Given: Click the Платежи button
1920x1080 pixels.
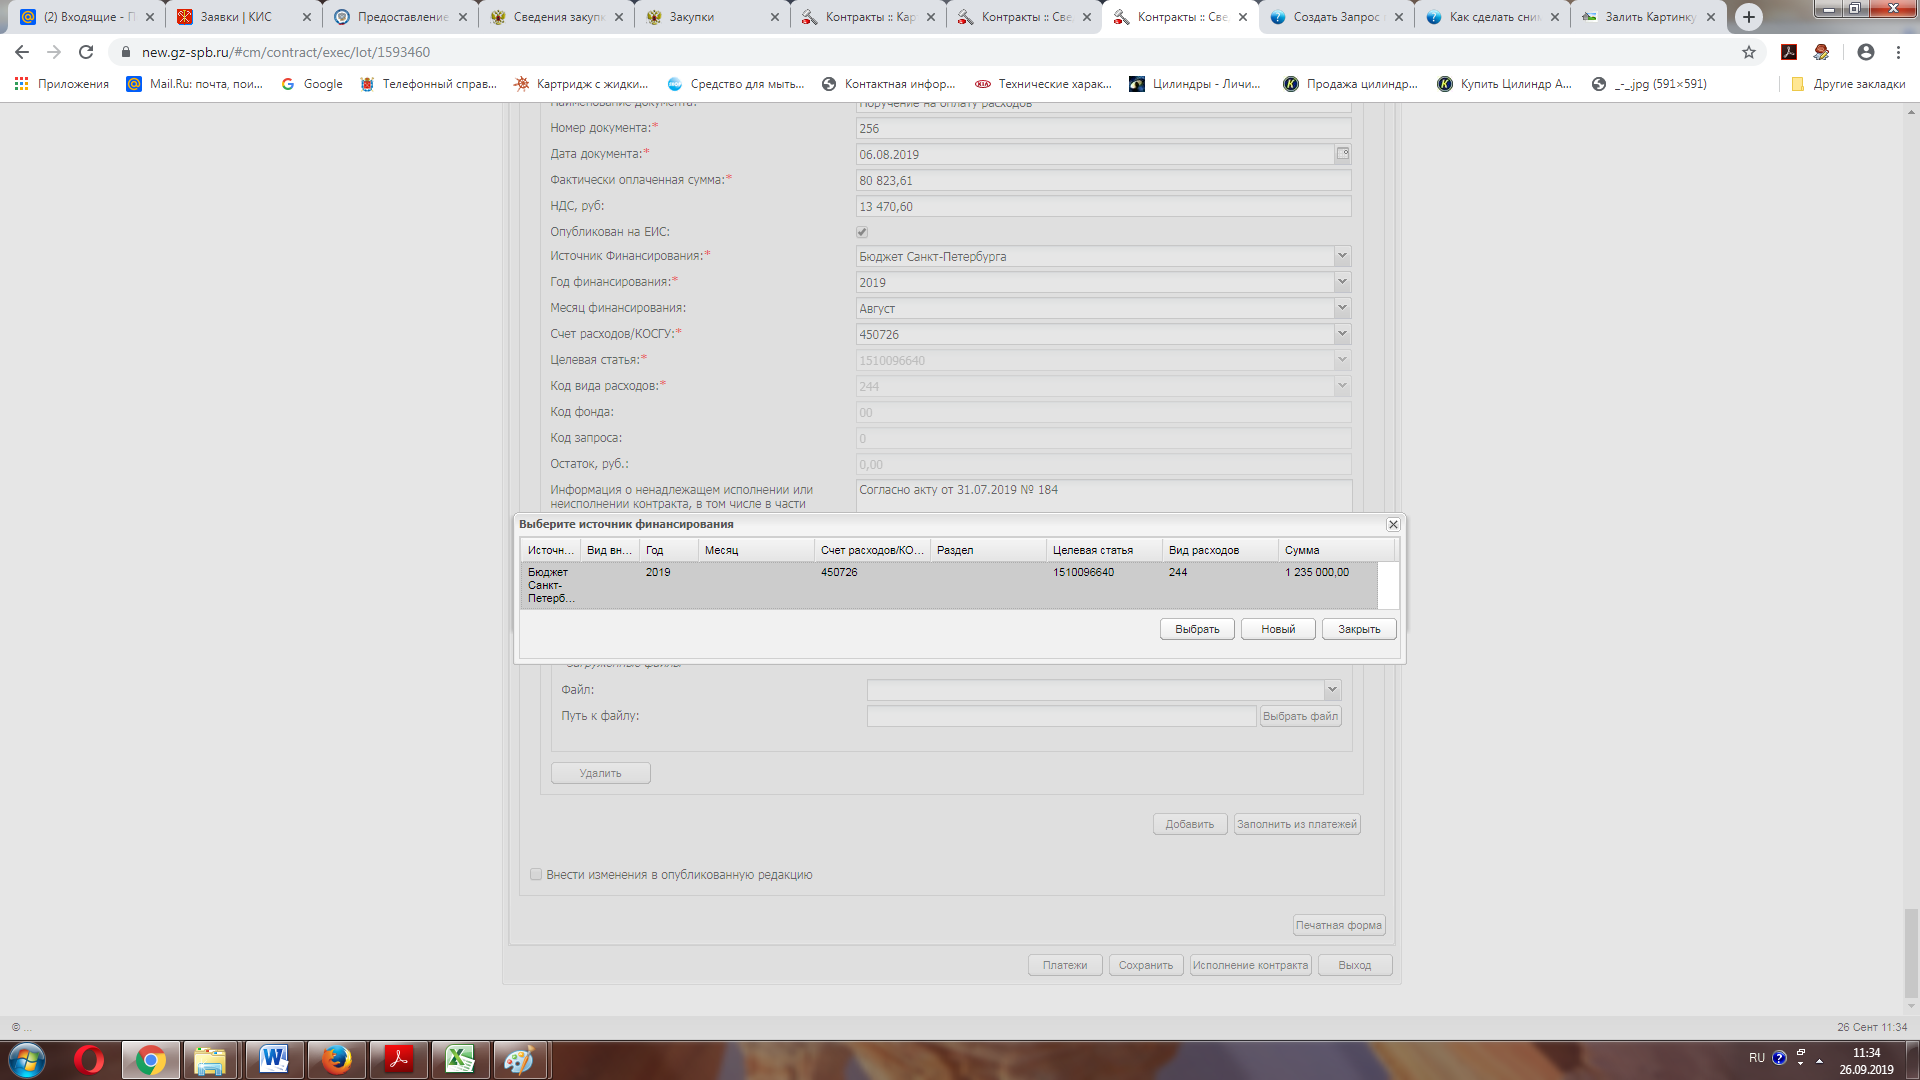Looking at the screenshot, I should tap(1065, 965).
